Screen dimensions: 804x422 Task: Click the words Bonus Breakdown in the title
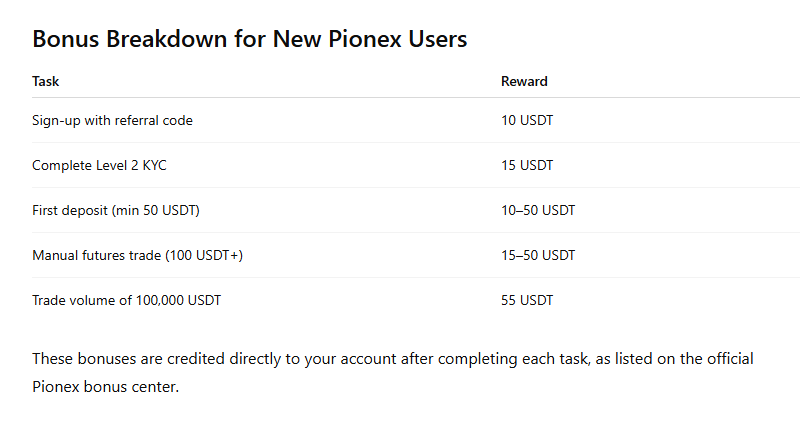click(x=130, y=39)
